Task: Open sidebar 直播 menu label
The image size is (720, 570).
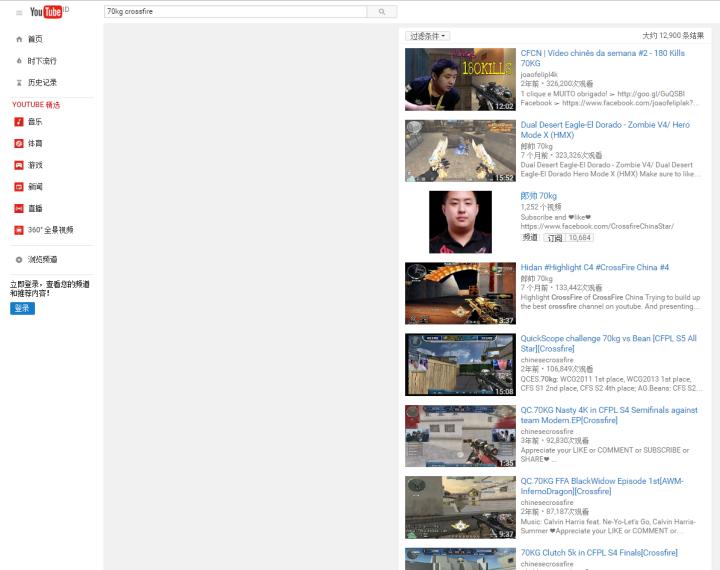Action: coord(35,208)
